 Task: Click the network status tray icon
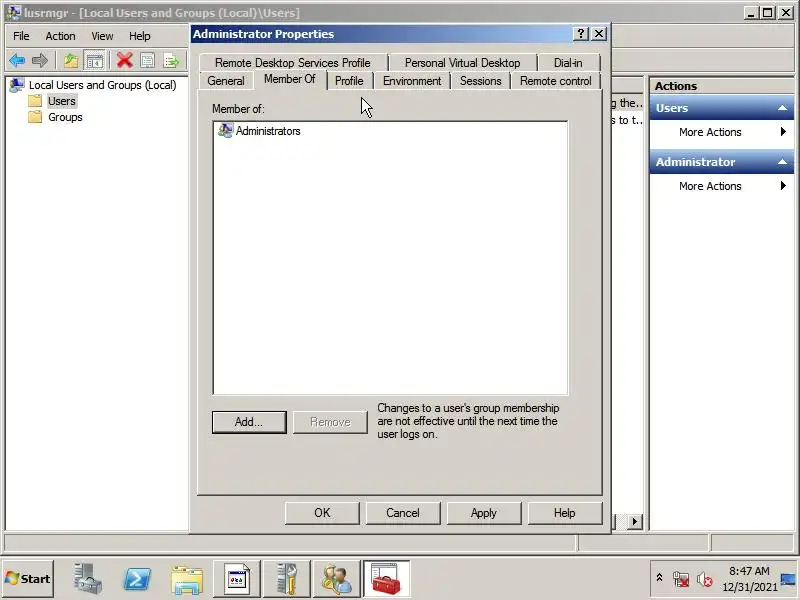[681, 579]
